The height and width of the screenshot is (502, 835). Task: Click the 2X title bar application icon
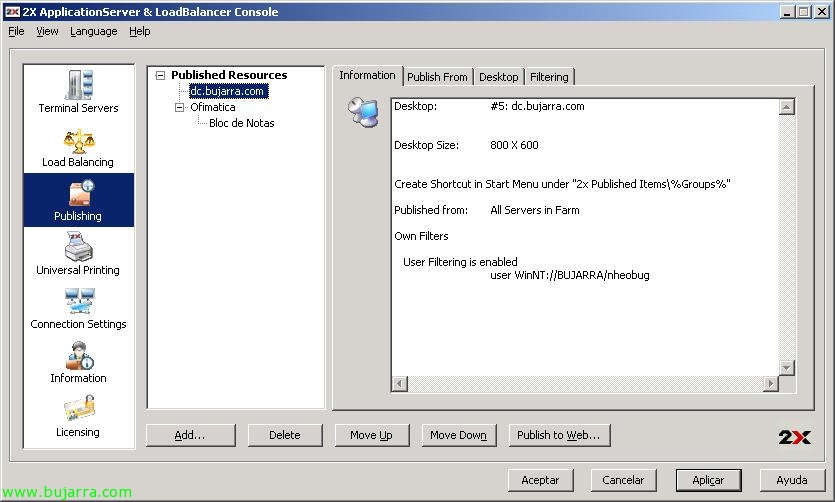[12, 12]
